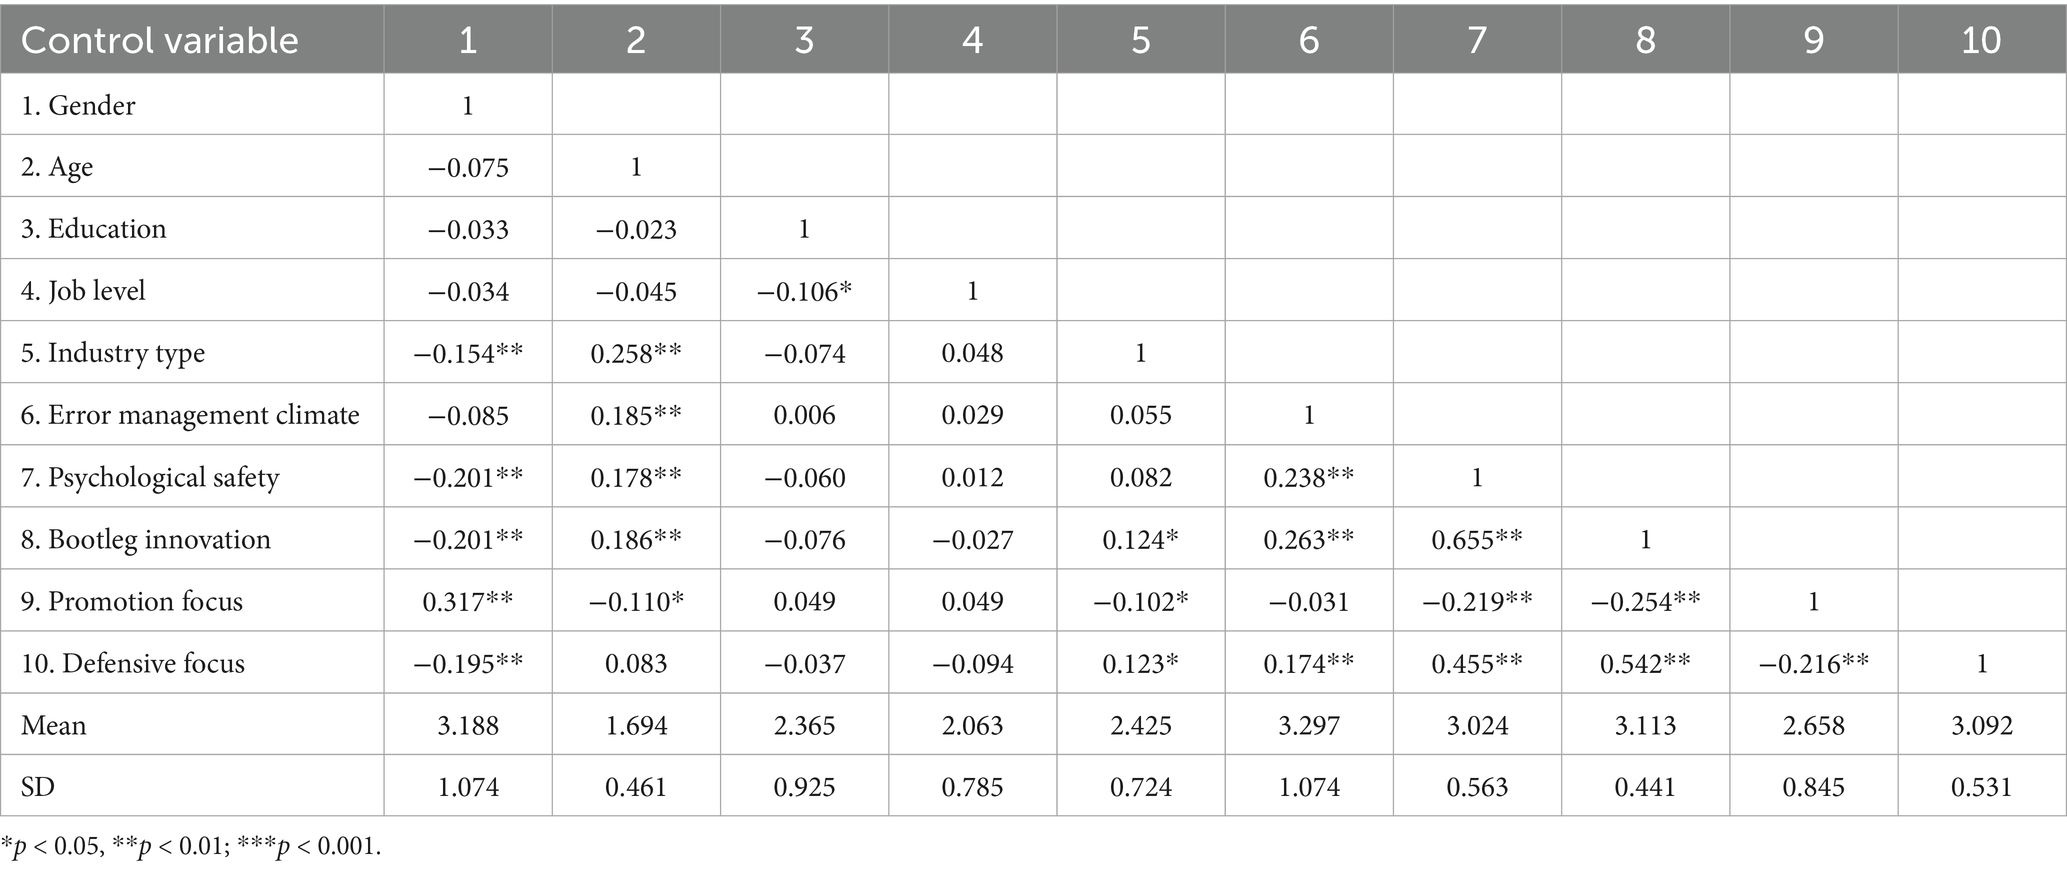The image size is (2067, 870).
Task: Select the 0.655** correlation cell
Action: pyautogui.click(x=1477, y=539)
